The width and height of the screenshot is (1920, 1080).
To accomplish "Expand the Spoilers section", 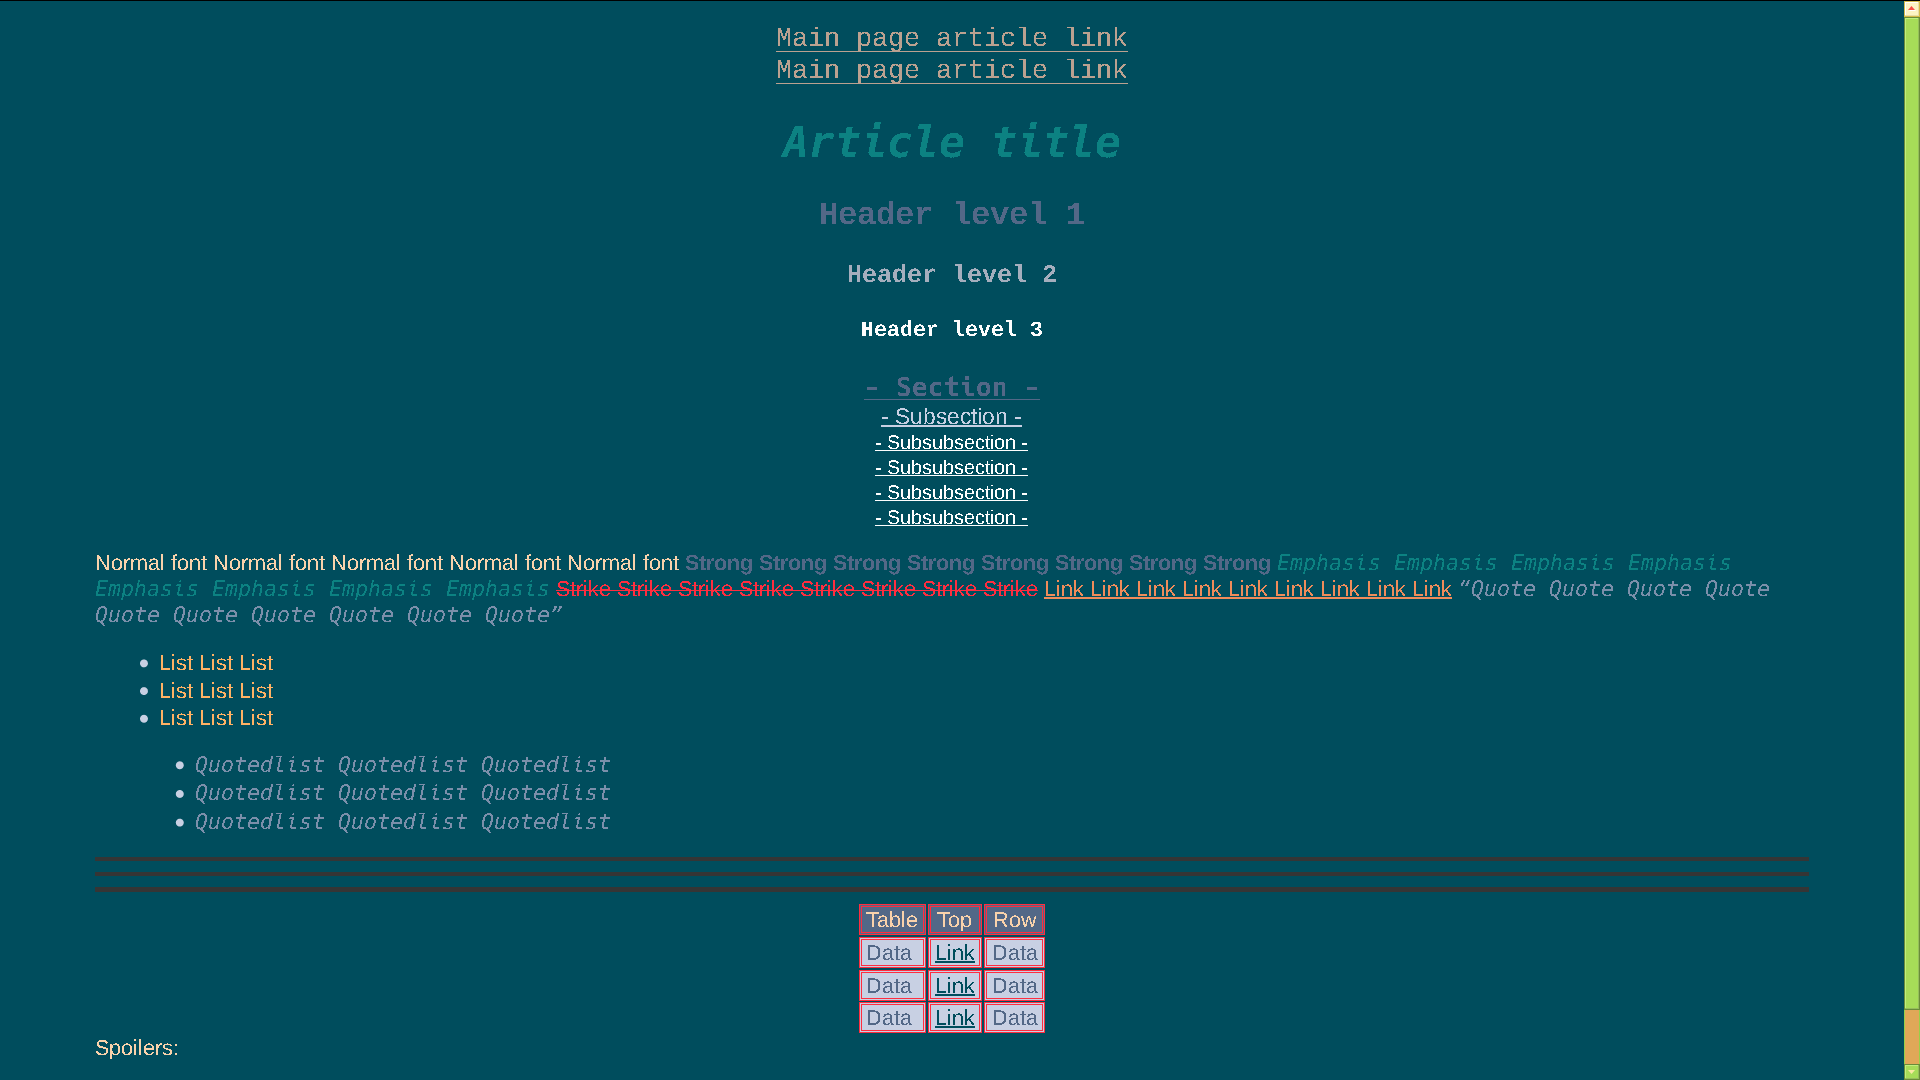I will pos(137,1048).
